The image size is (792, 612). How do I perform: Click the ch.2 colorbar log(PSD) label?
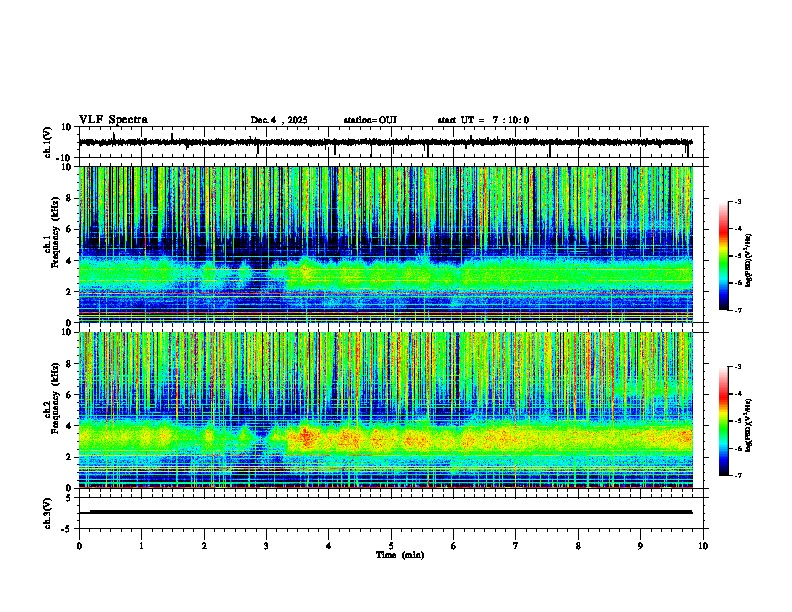coord(749,425)
